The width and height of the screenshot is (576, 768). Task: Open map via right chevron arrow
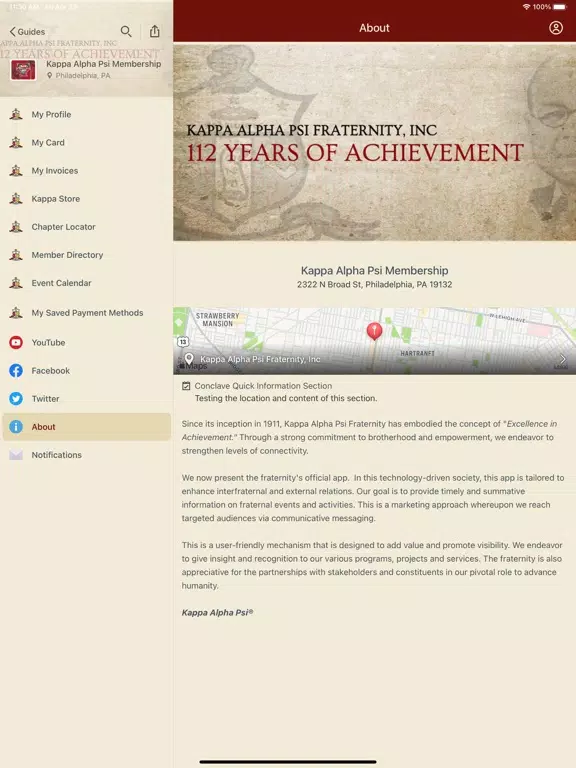point(563,359)
